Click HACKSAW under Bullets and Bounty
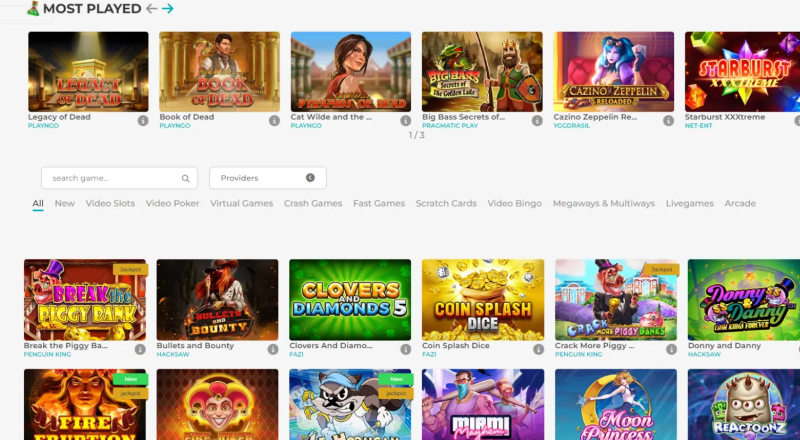800x440 pixels. (173, 354)
